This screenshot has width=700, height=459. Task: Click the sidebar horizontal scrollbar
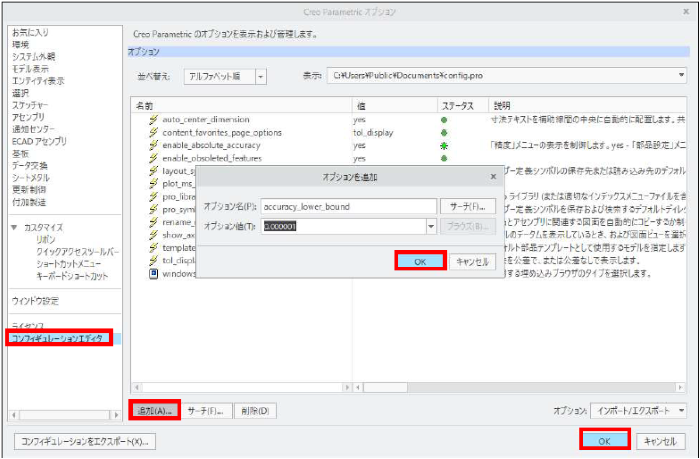click(65, 415)
